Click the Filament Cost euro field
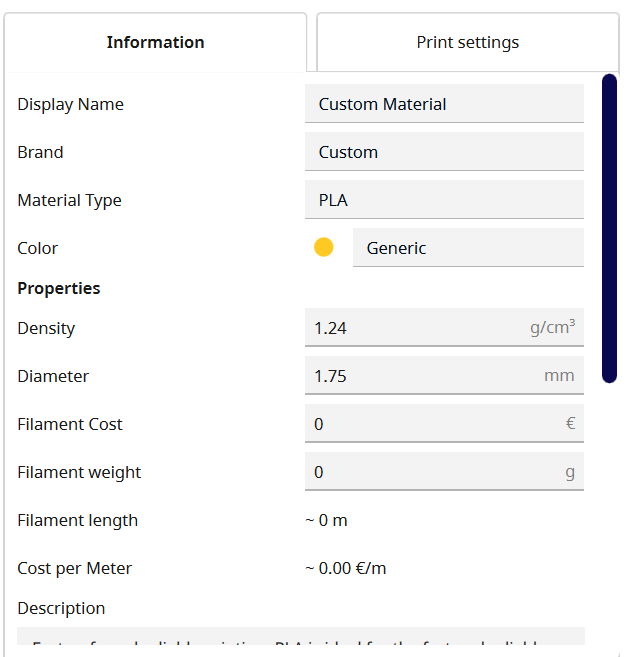Screen dimensions: 627x657 444,424
